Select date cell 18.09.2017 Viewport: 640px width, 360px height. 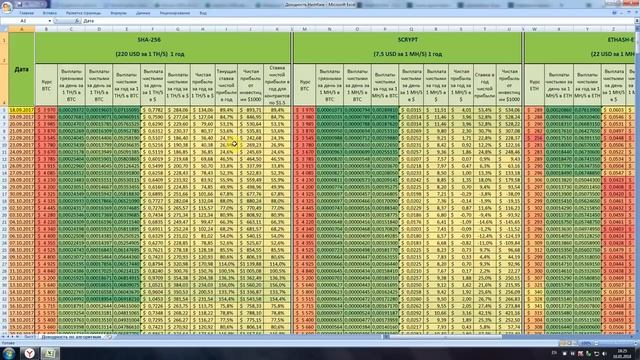click(x=22, y=110)
